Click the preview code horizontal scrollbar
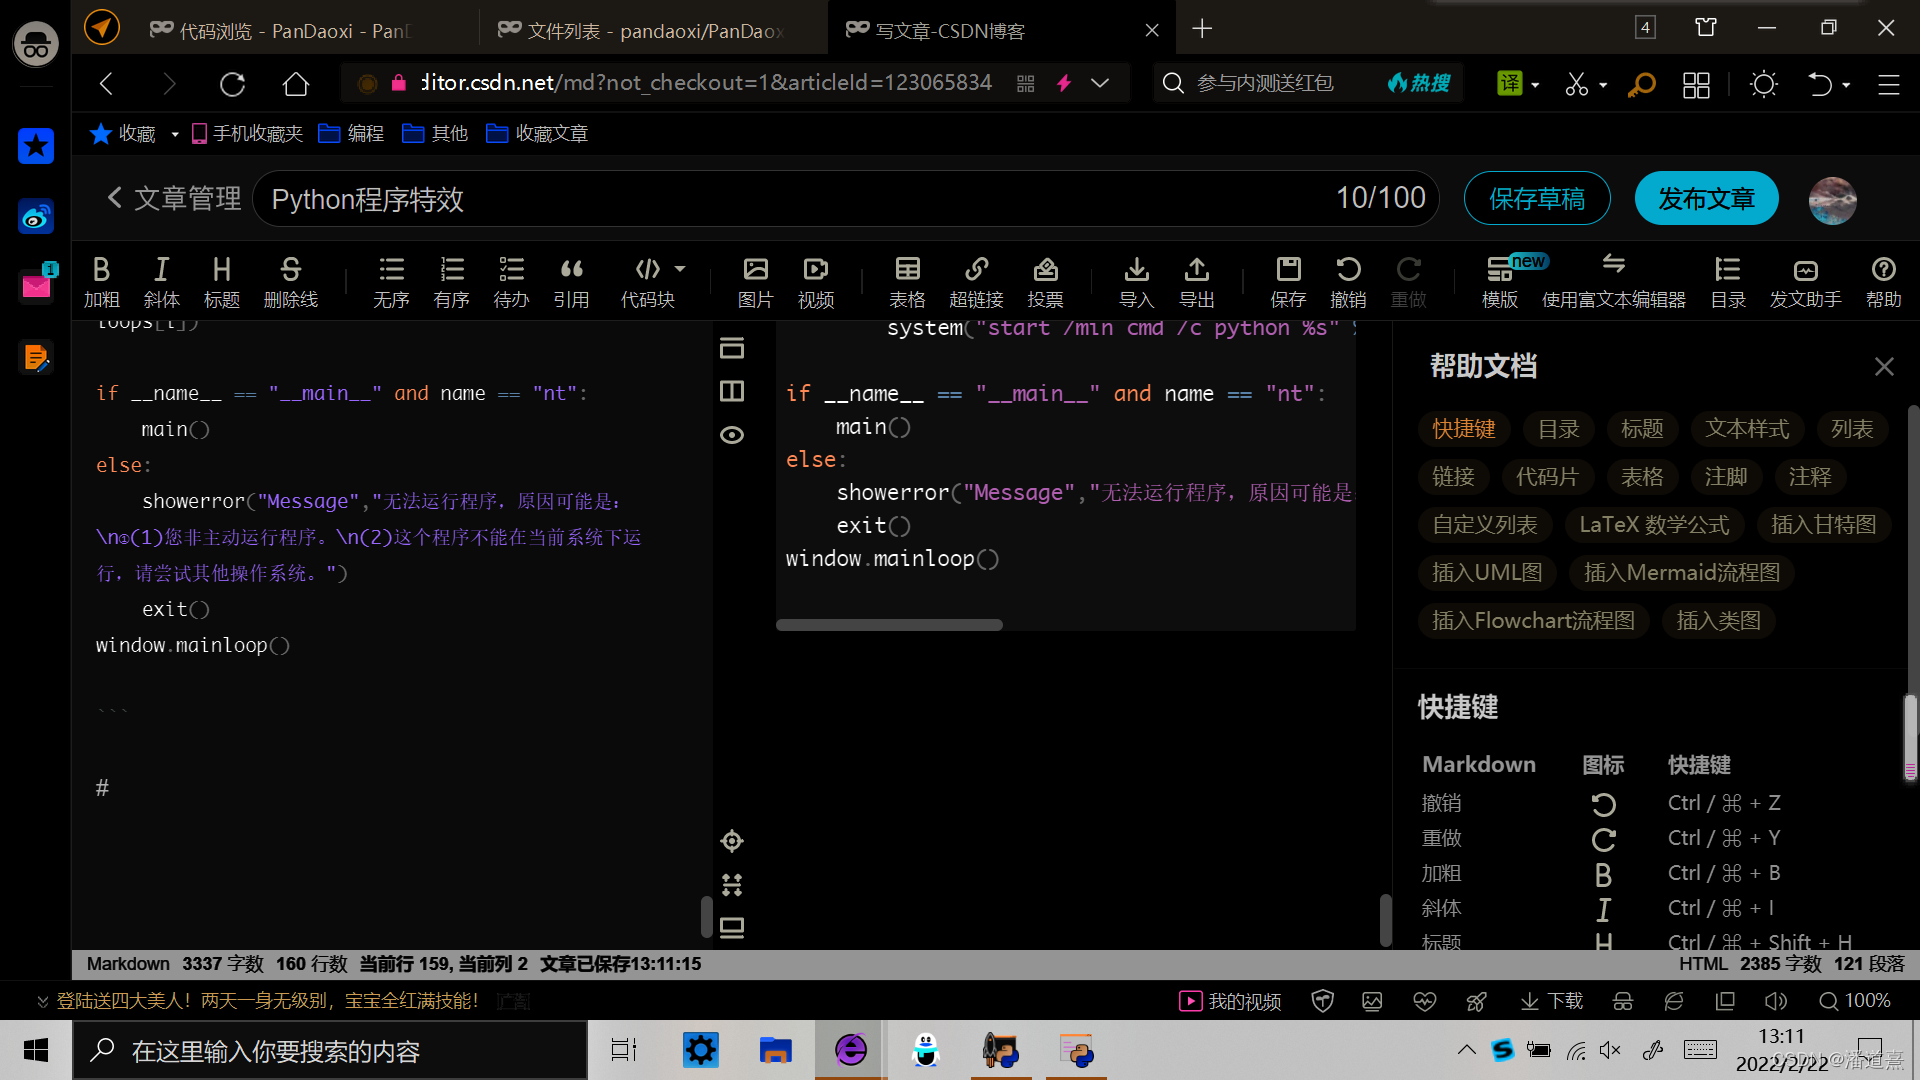The width and height of the screenshot is (1920, 1080). (x=889, y=625)
